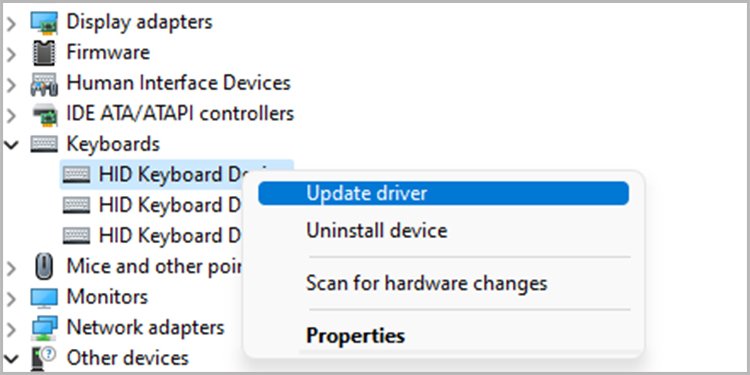Viewport: 750px width, 375px height.
Task: Collapse the Other devices node
Action: [x=11, y=358]
